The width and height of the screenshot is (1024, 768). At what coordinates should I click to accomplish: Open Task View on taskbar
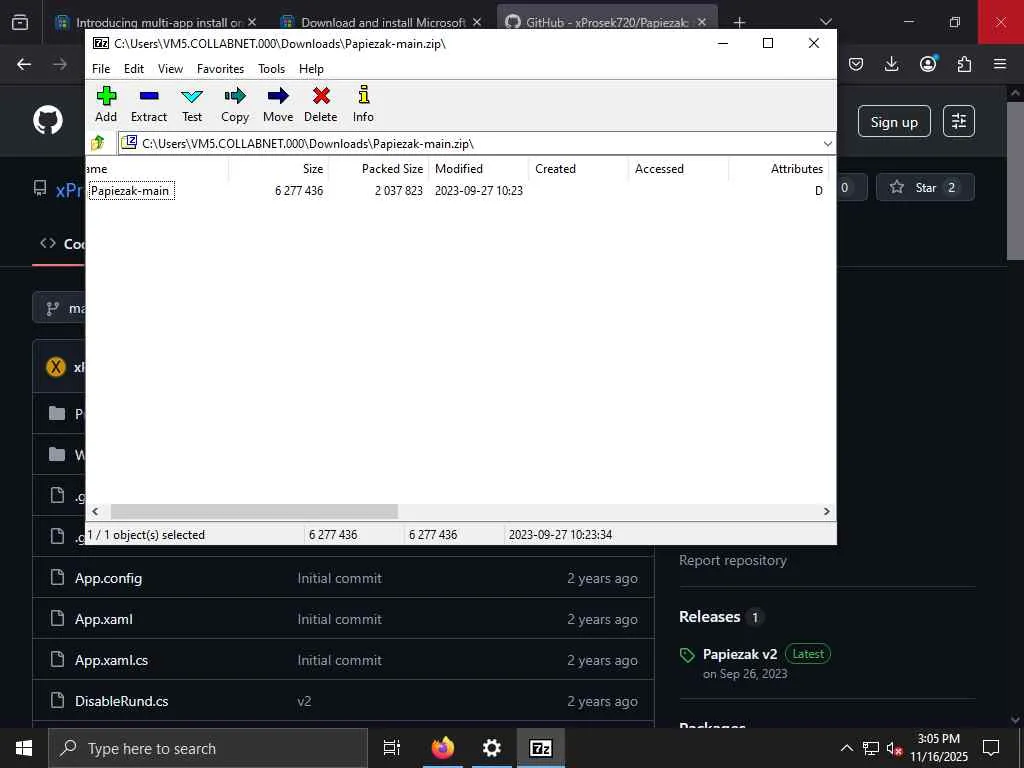click(x=392, y=748)
